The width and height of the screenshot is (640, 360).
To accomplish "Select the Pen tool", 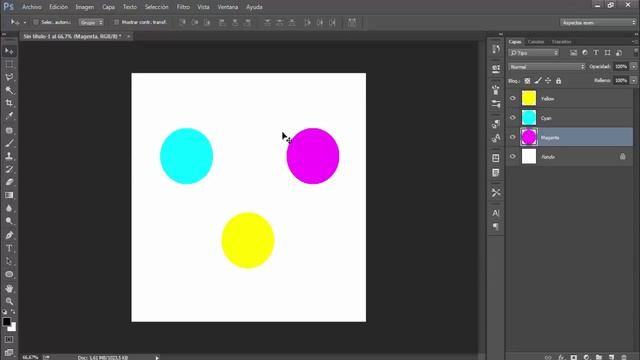I will click(x=9, y=236).
